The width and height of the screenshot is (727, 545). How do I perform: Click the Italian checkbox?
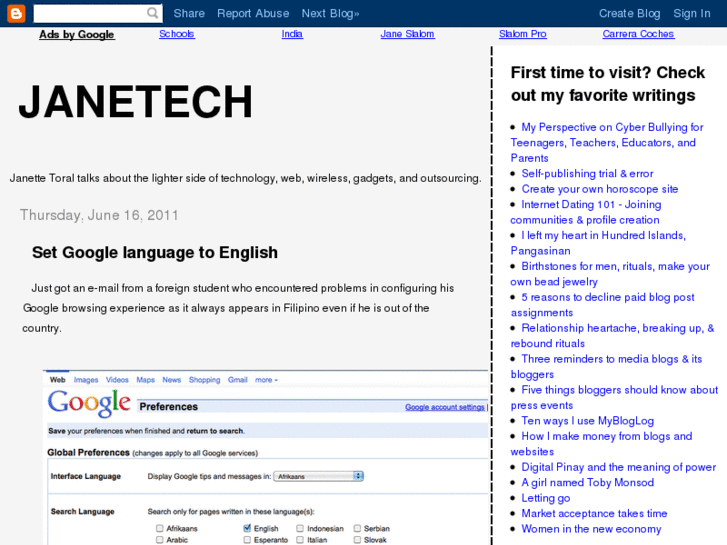pos(300,540)
